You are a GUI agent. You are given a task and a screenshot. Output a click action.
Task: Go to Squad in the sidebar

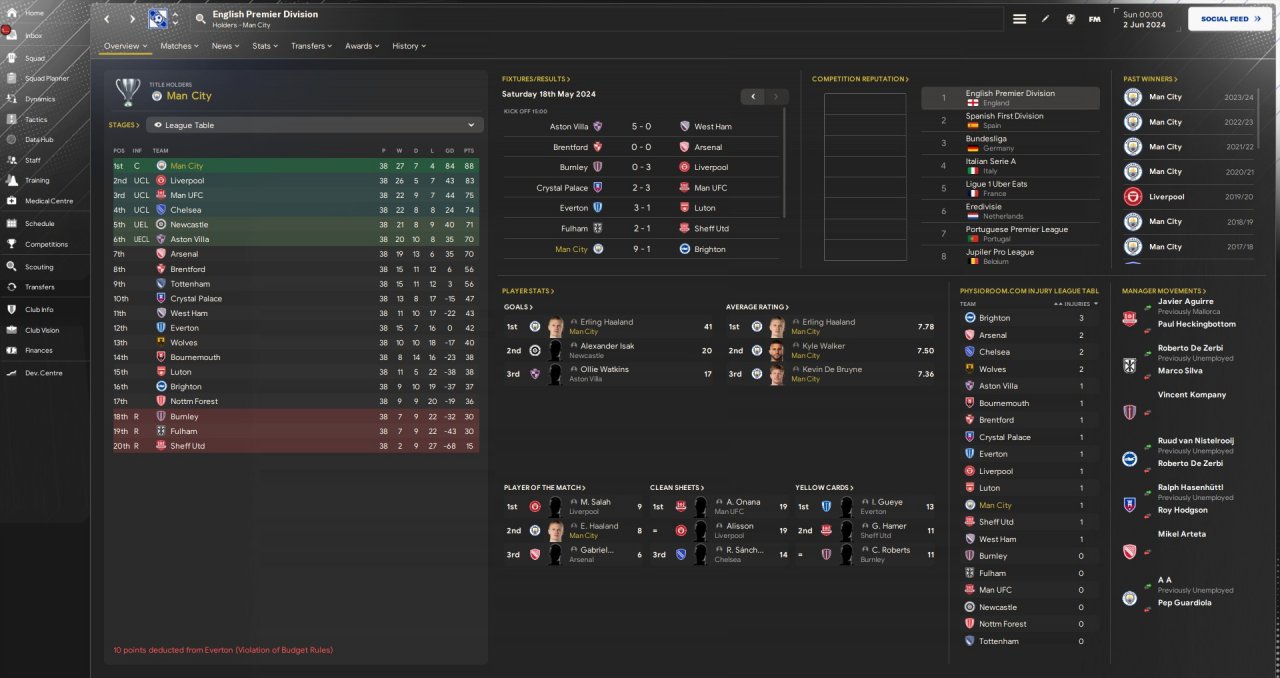tap(34, 58)
